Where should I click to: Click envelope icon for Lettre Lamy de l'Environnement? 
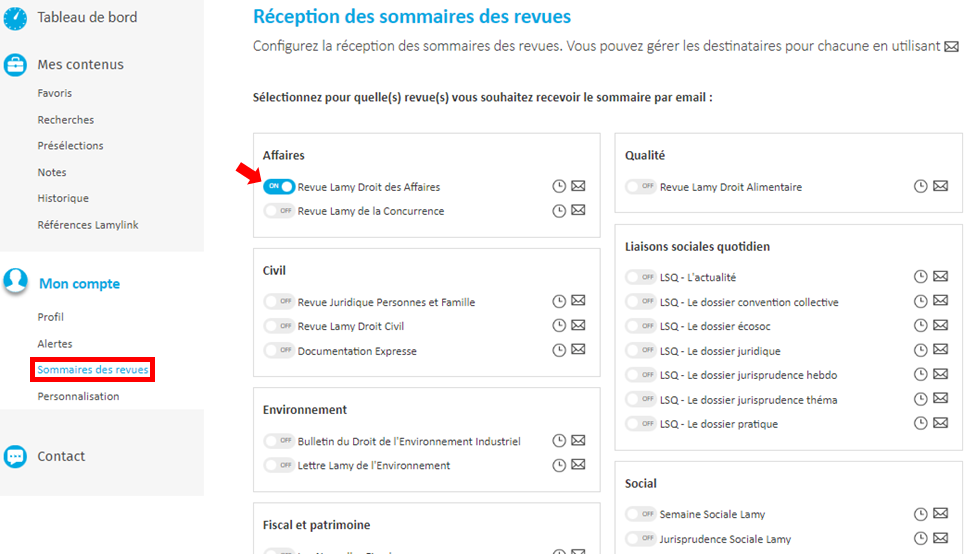point(578,465)
